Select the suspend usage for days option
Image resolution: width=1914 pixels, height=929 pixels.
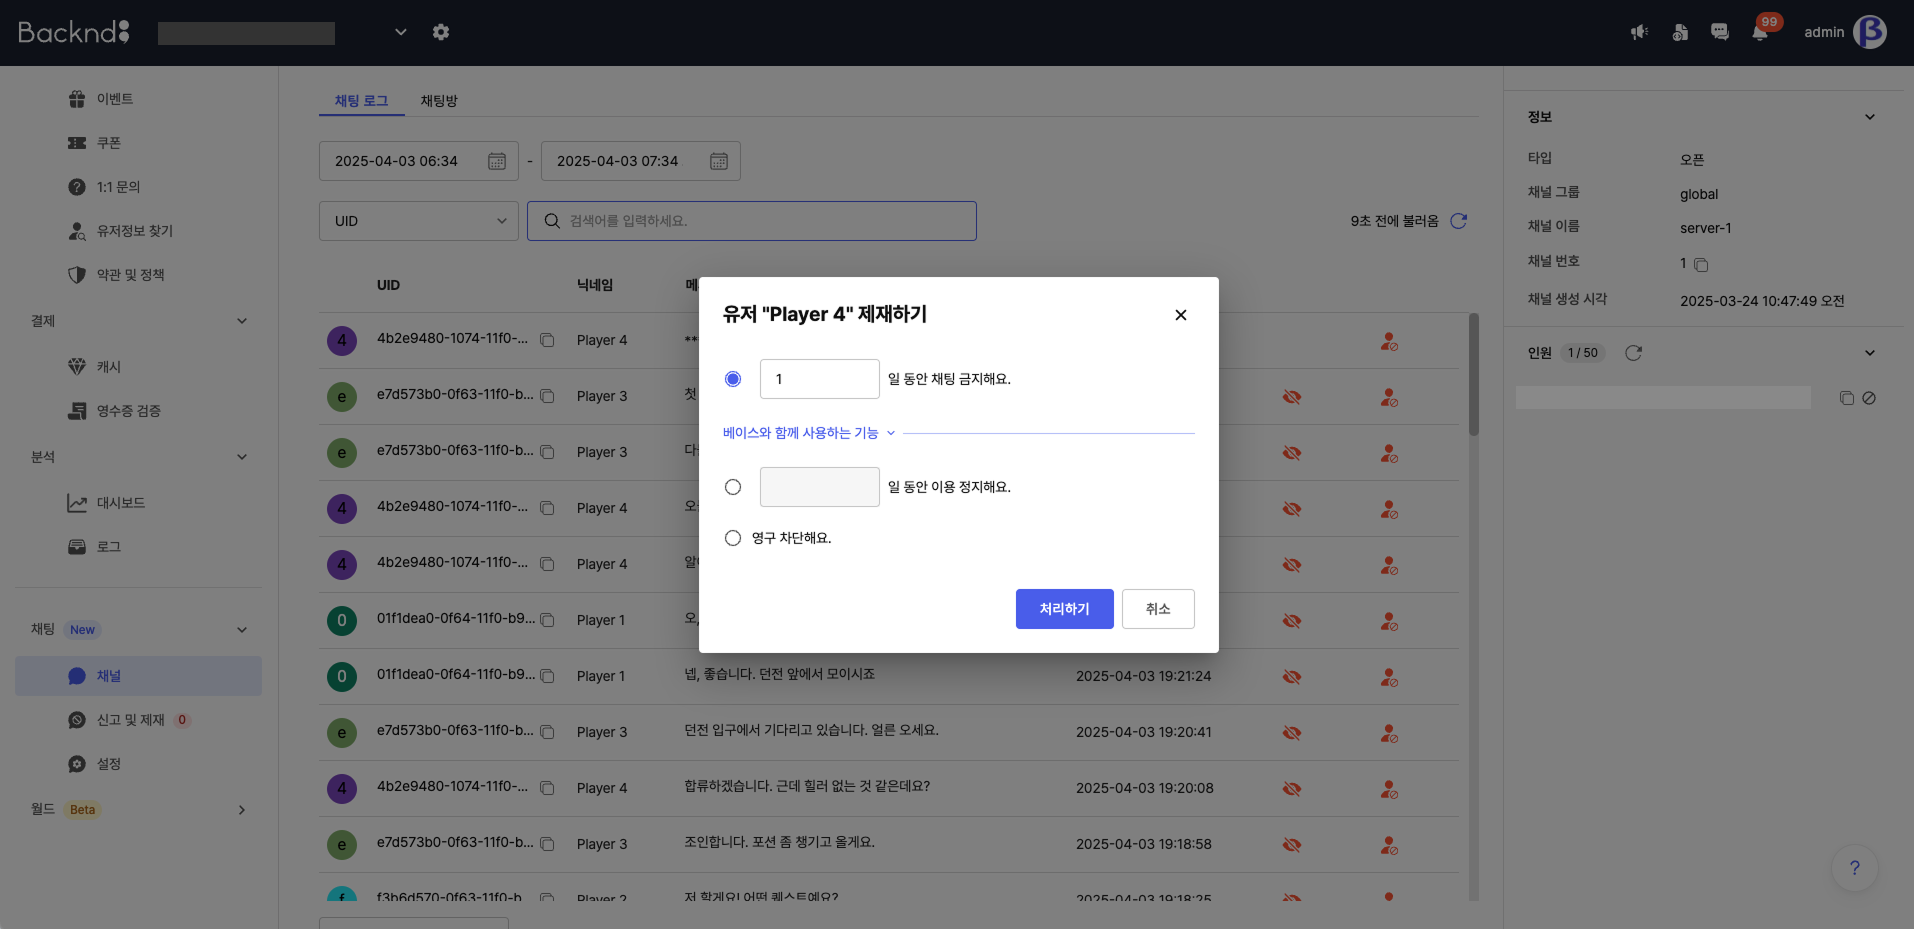[x=733, y=487]
